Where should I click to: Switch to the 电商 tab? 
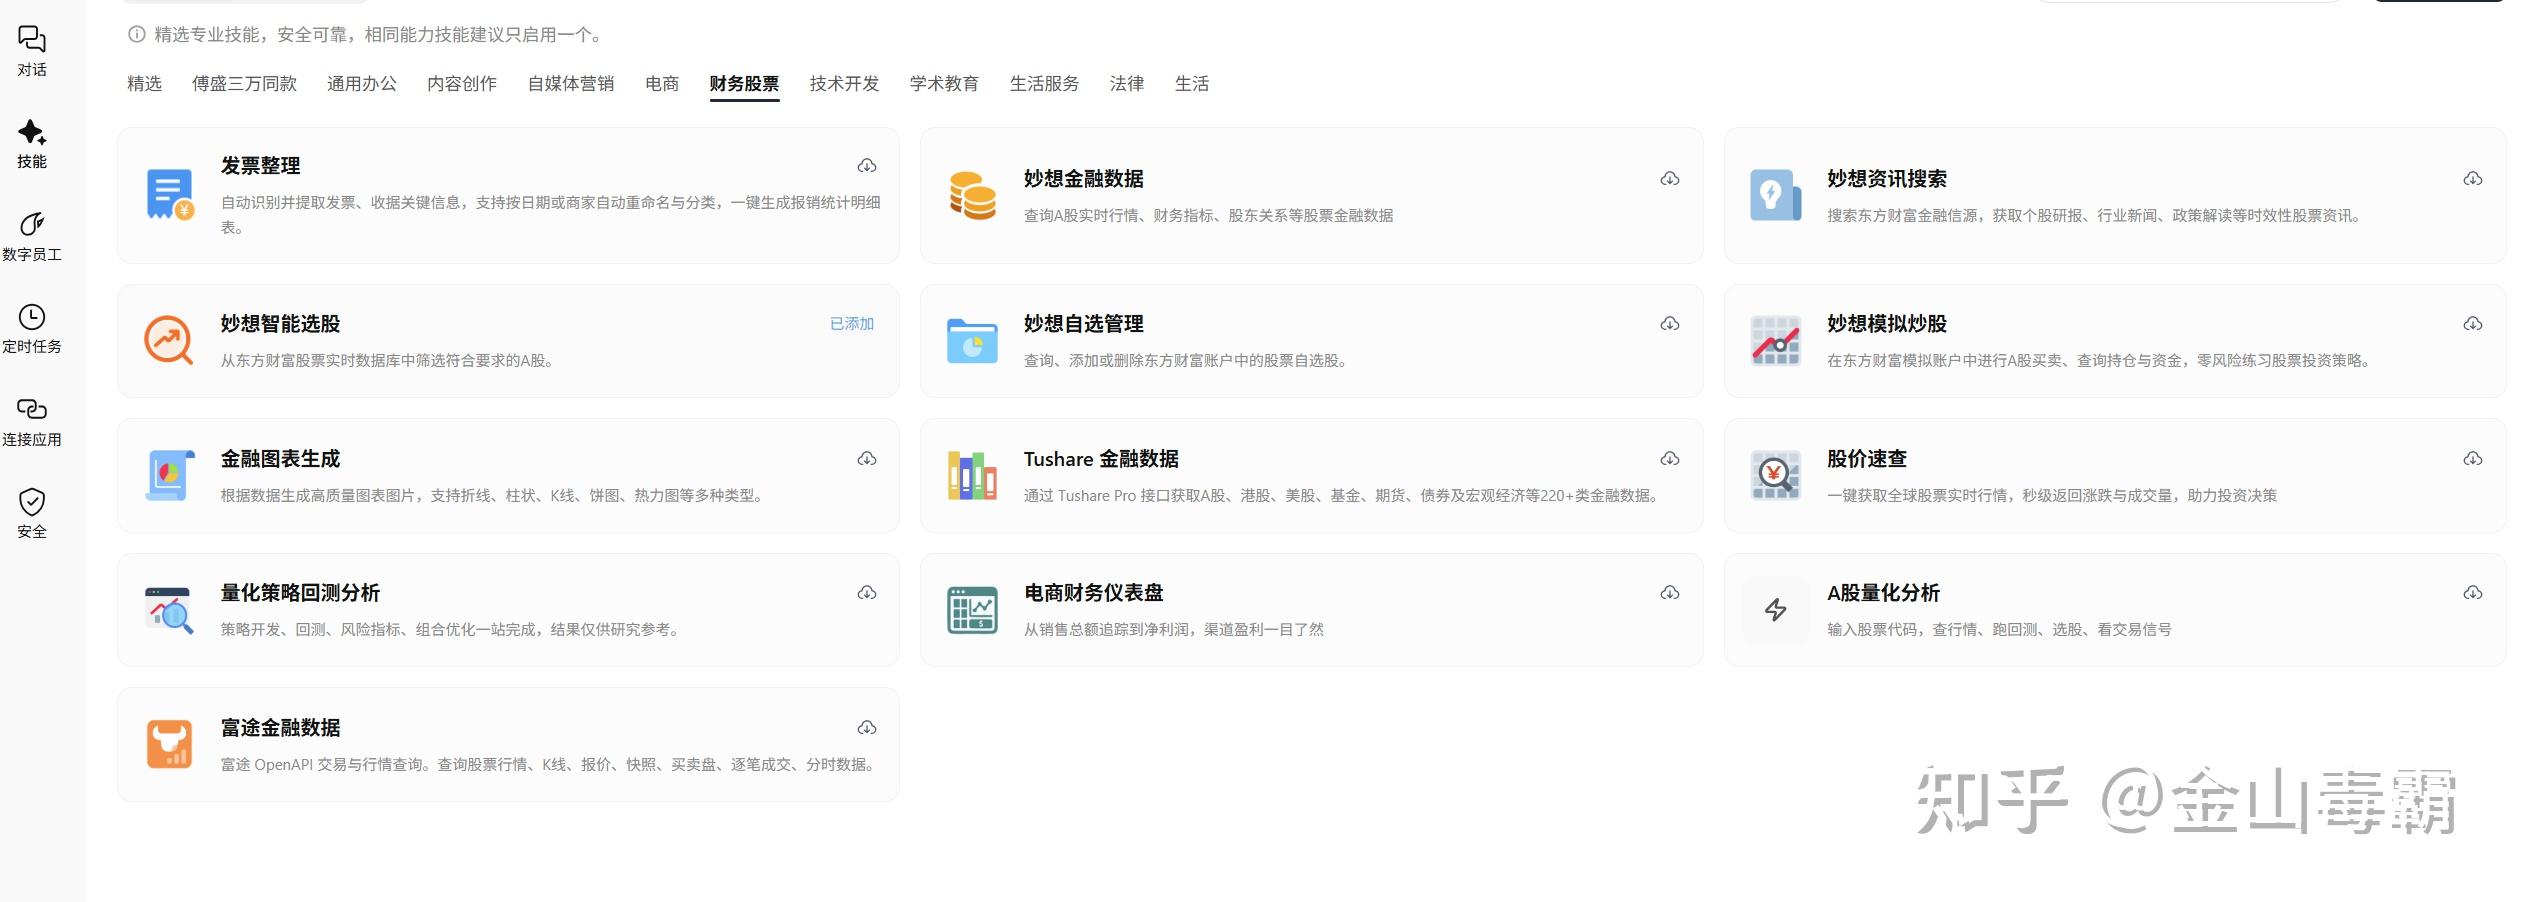(x=662, y=84)
